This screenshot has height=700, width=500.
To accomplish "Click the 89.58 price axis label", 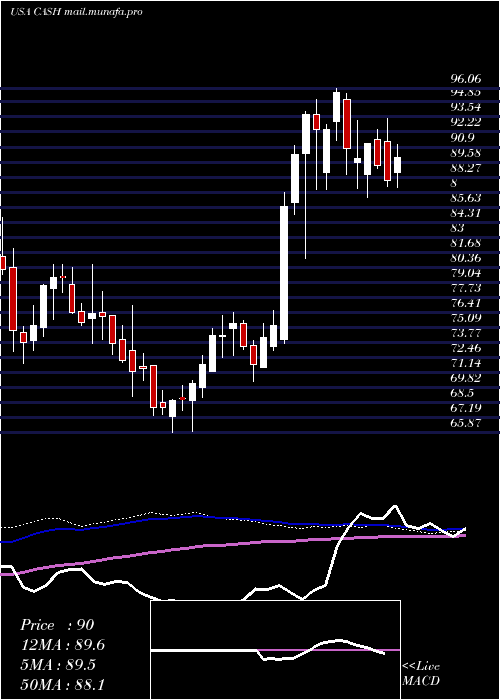I will pos(466,153).
